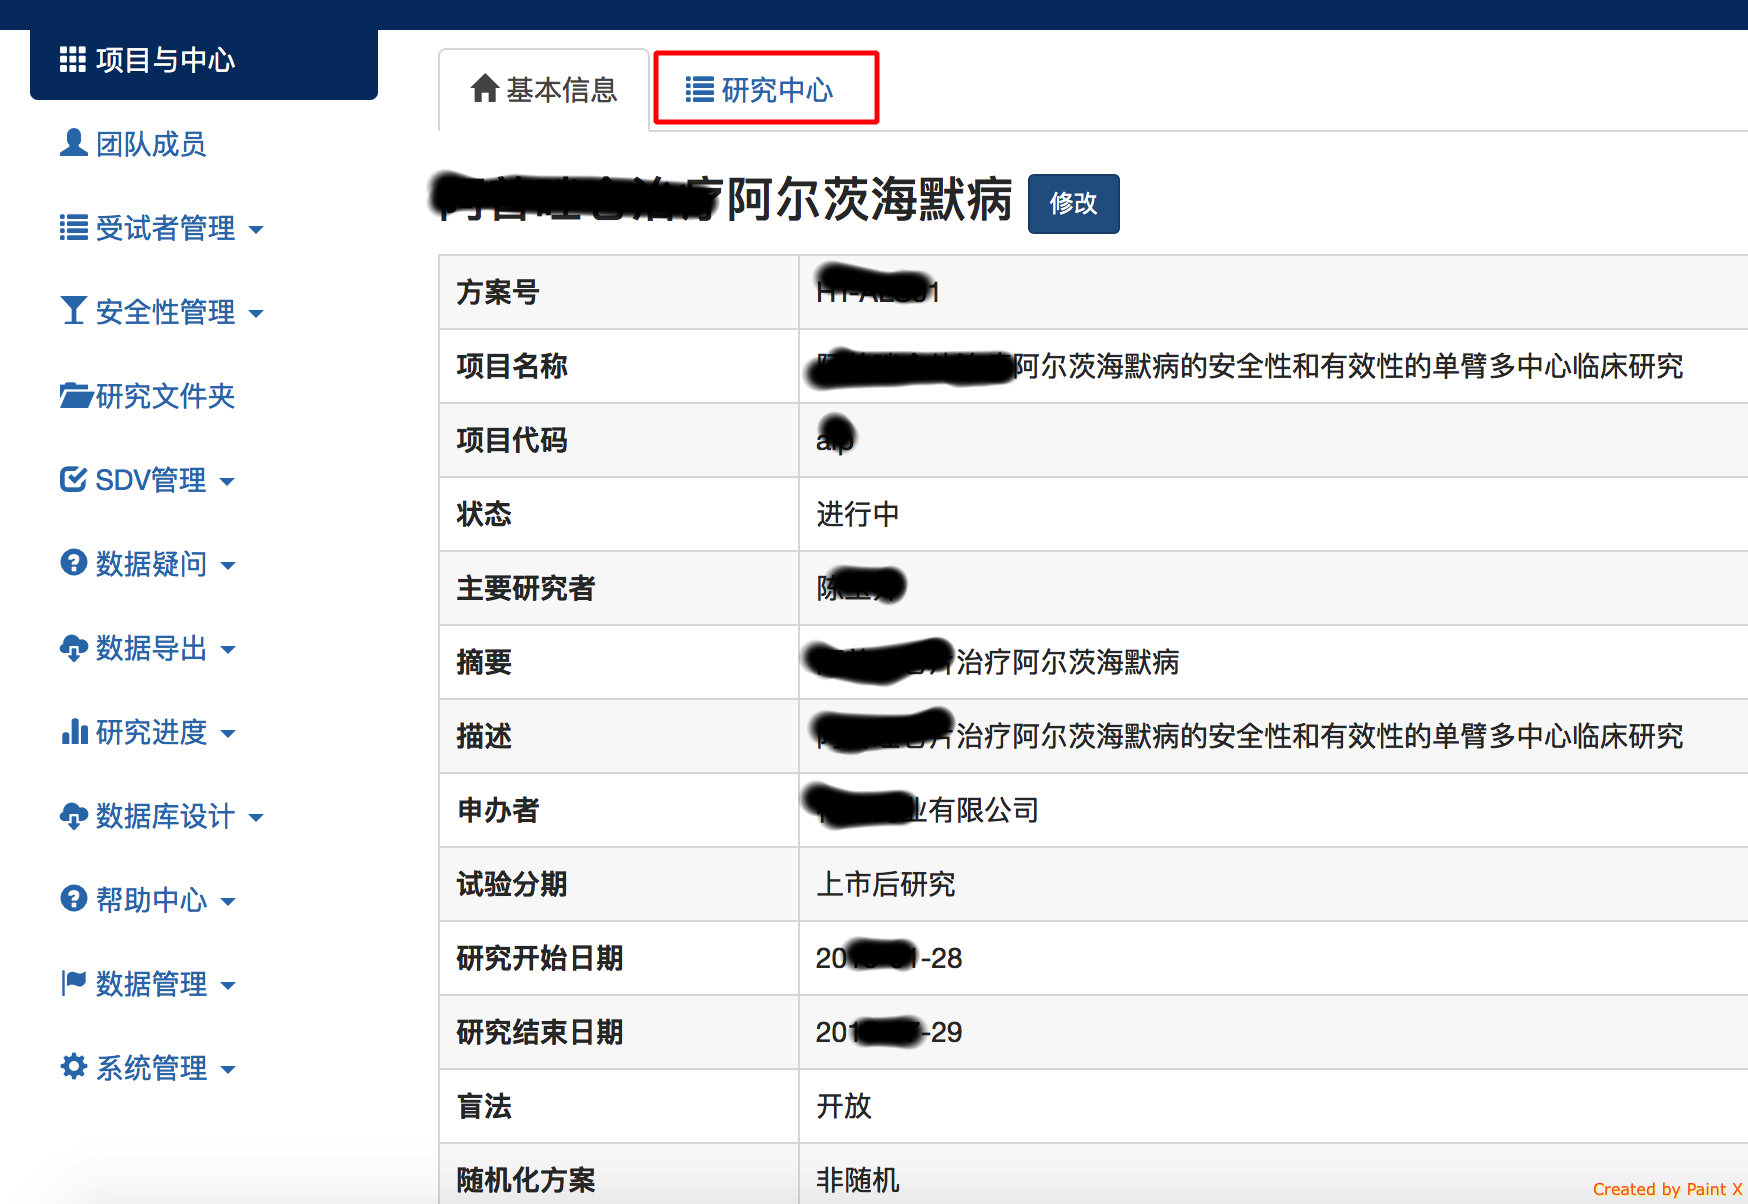Screen dimensions: 1748x1204
Task: Click the flag icon beside 数据管理
Action: click(x=73, y=983)
